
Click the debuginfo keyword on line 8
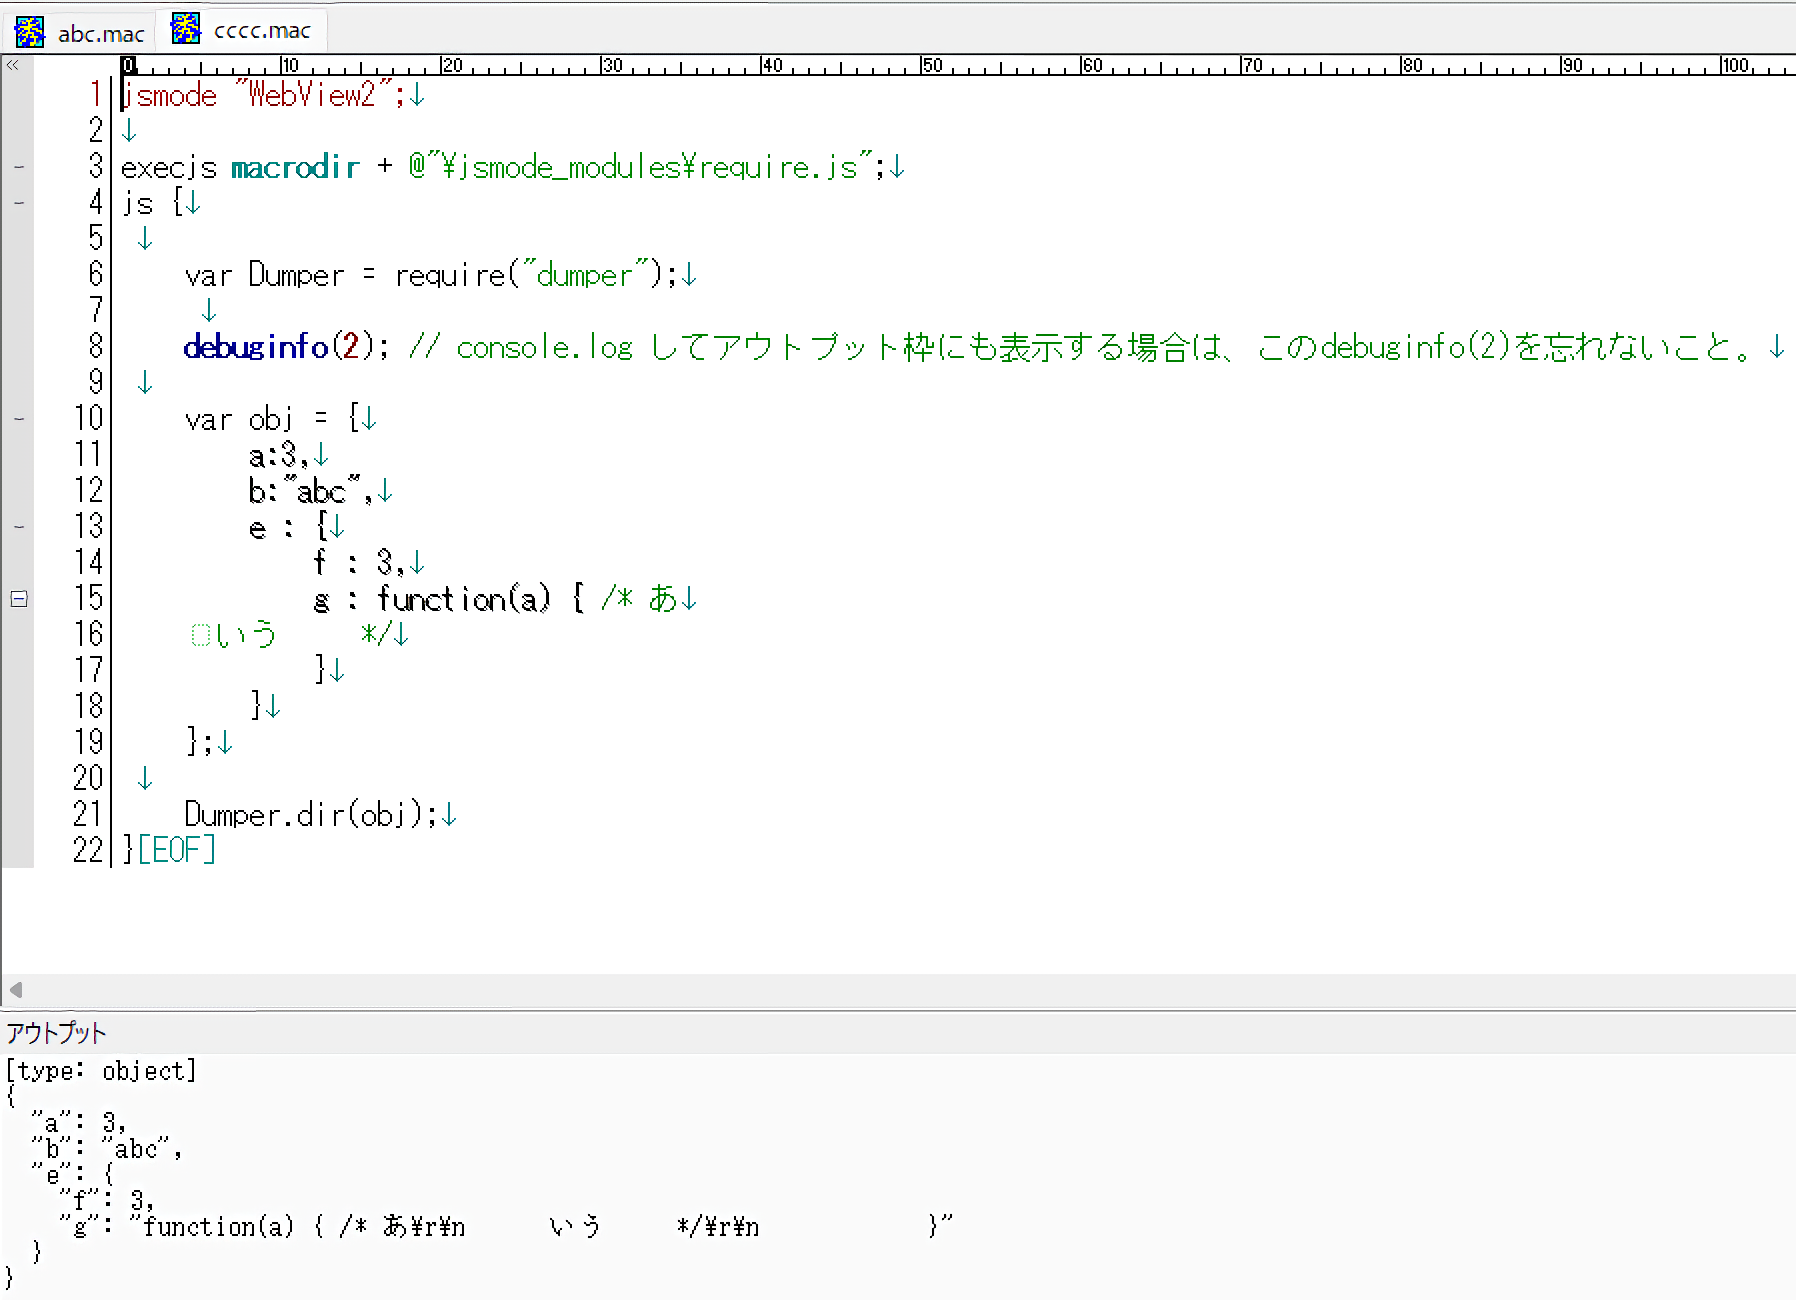pos(256,347)
